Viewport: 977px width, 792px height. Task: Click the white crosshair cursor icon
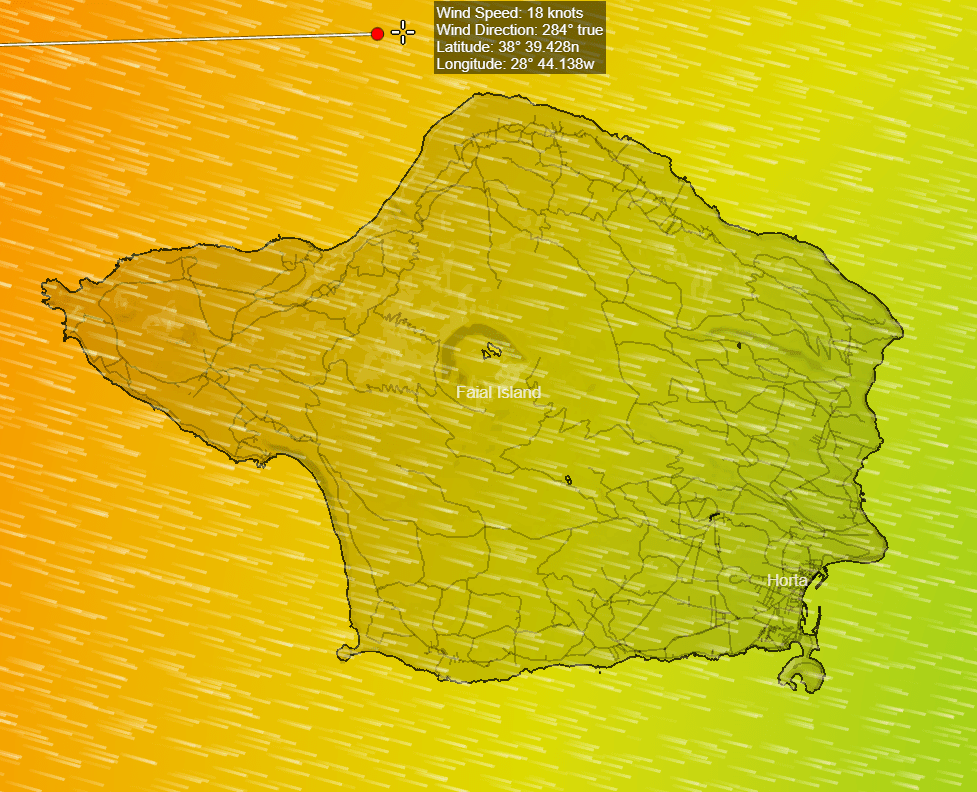pyautogui.click(x=403, y=32)
